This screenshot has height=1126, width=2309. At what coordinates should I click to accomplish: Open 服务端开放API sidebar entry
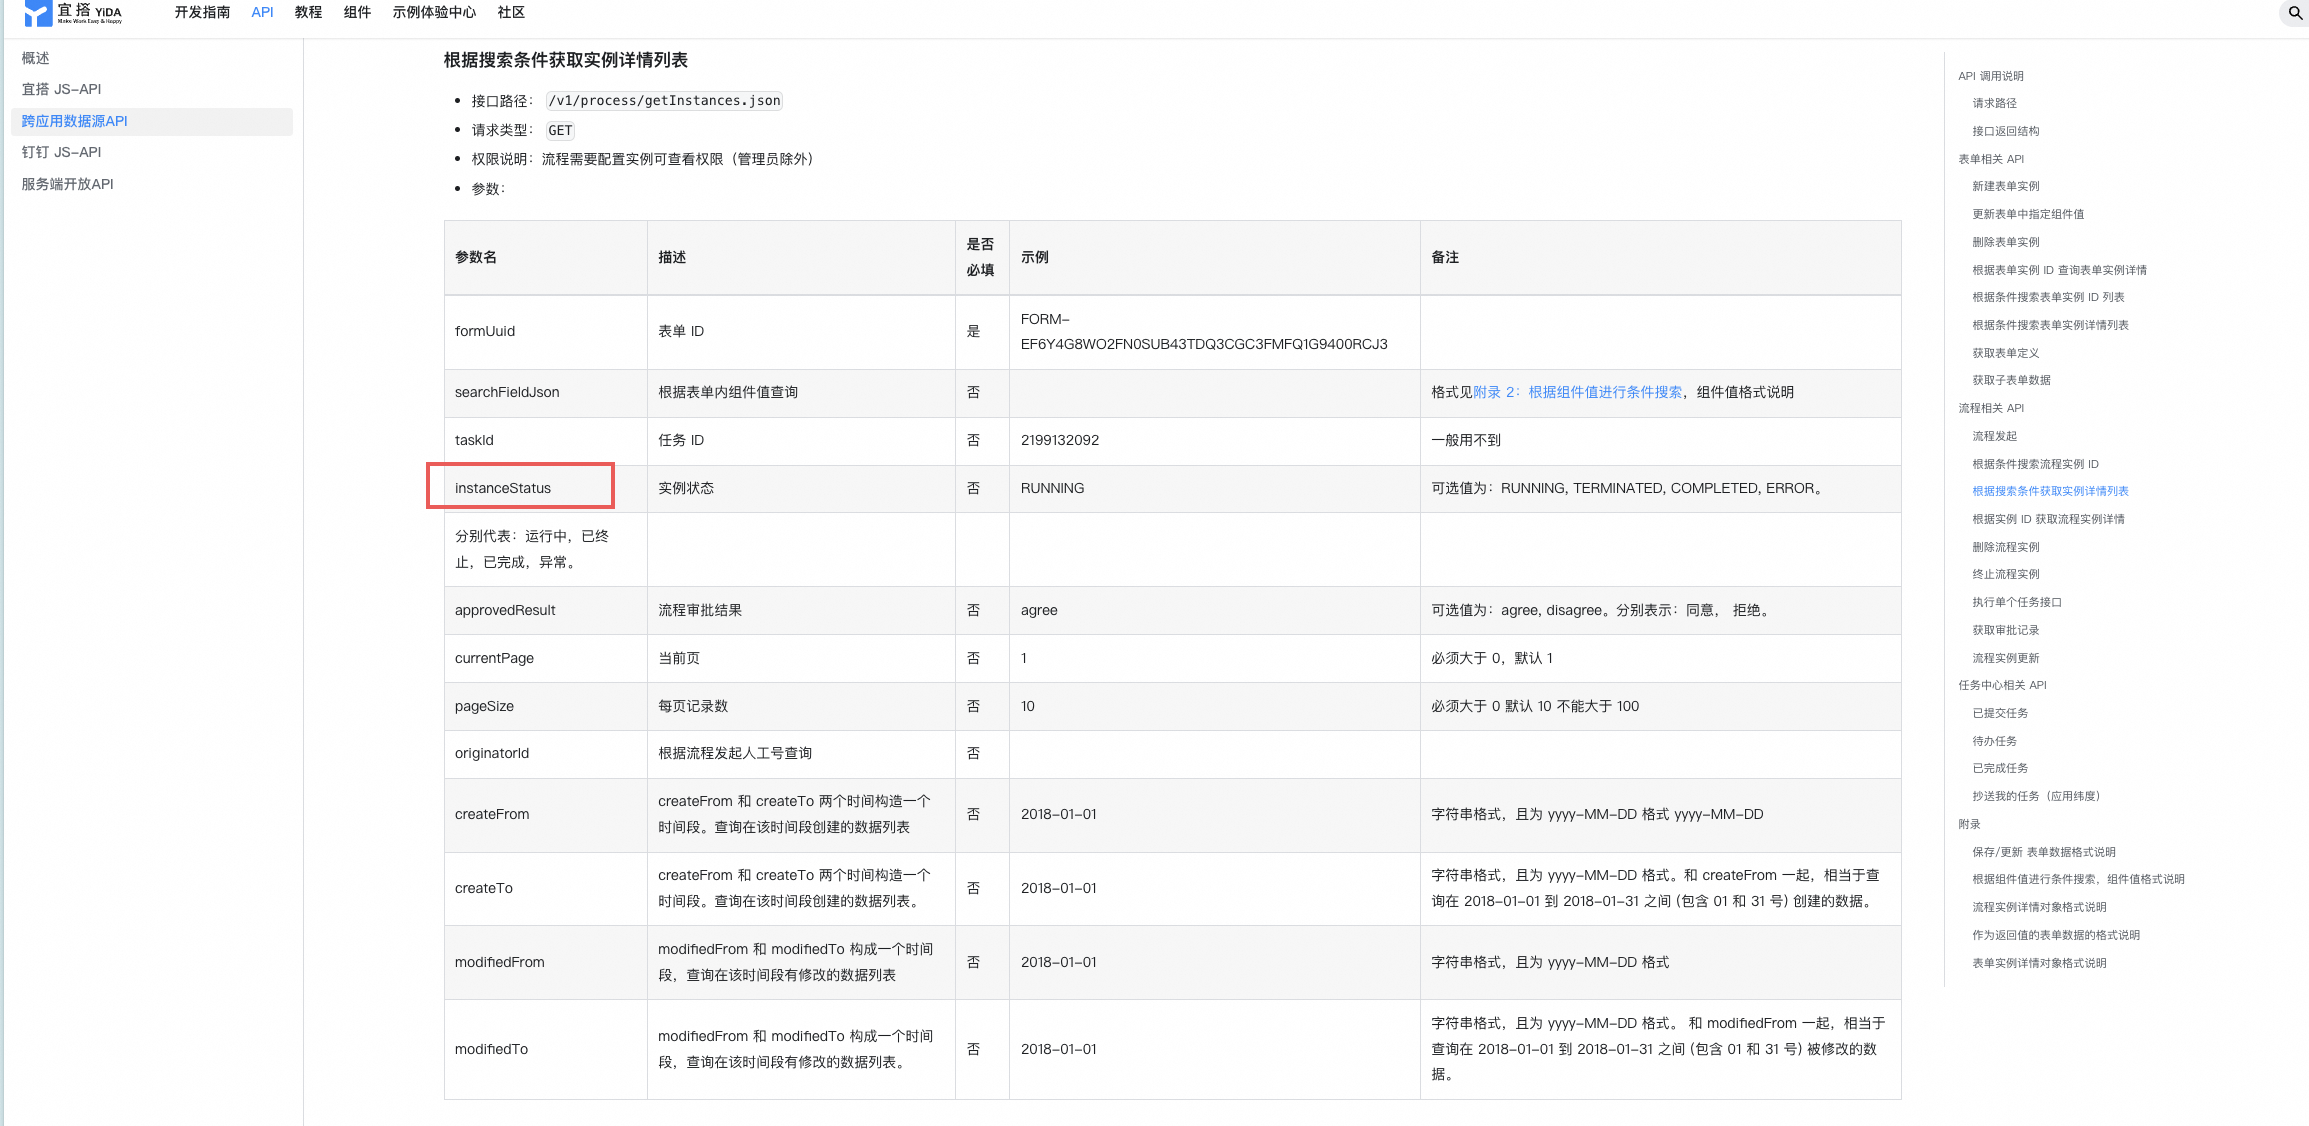point(68,184)
